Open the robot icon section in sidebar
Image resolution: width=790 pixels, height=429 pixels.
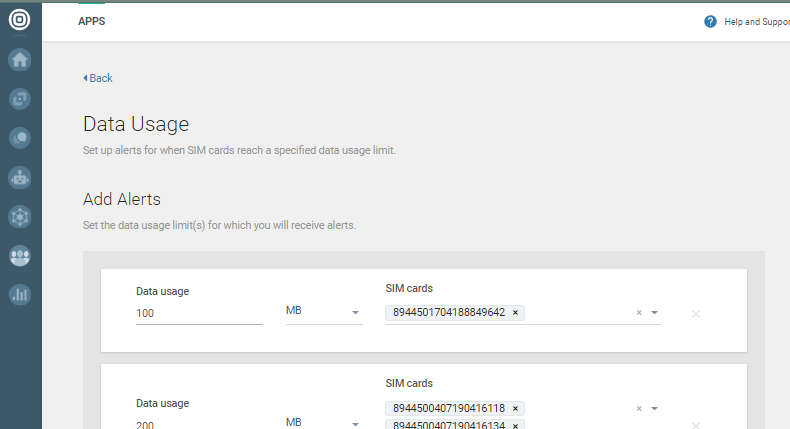click(x=20, y=177)
